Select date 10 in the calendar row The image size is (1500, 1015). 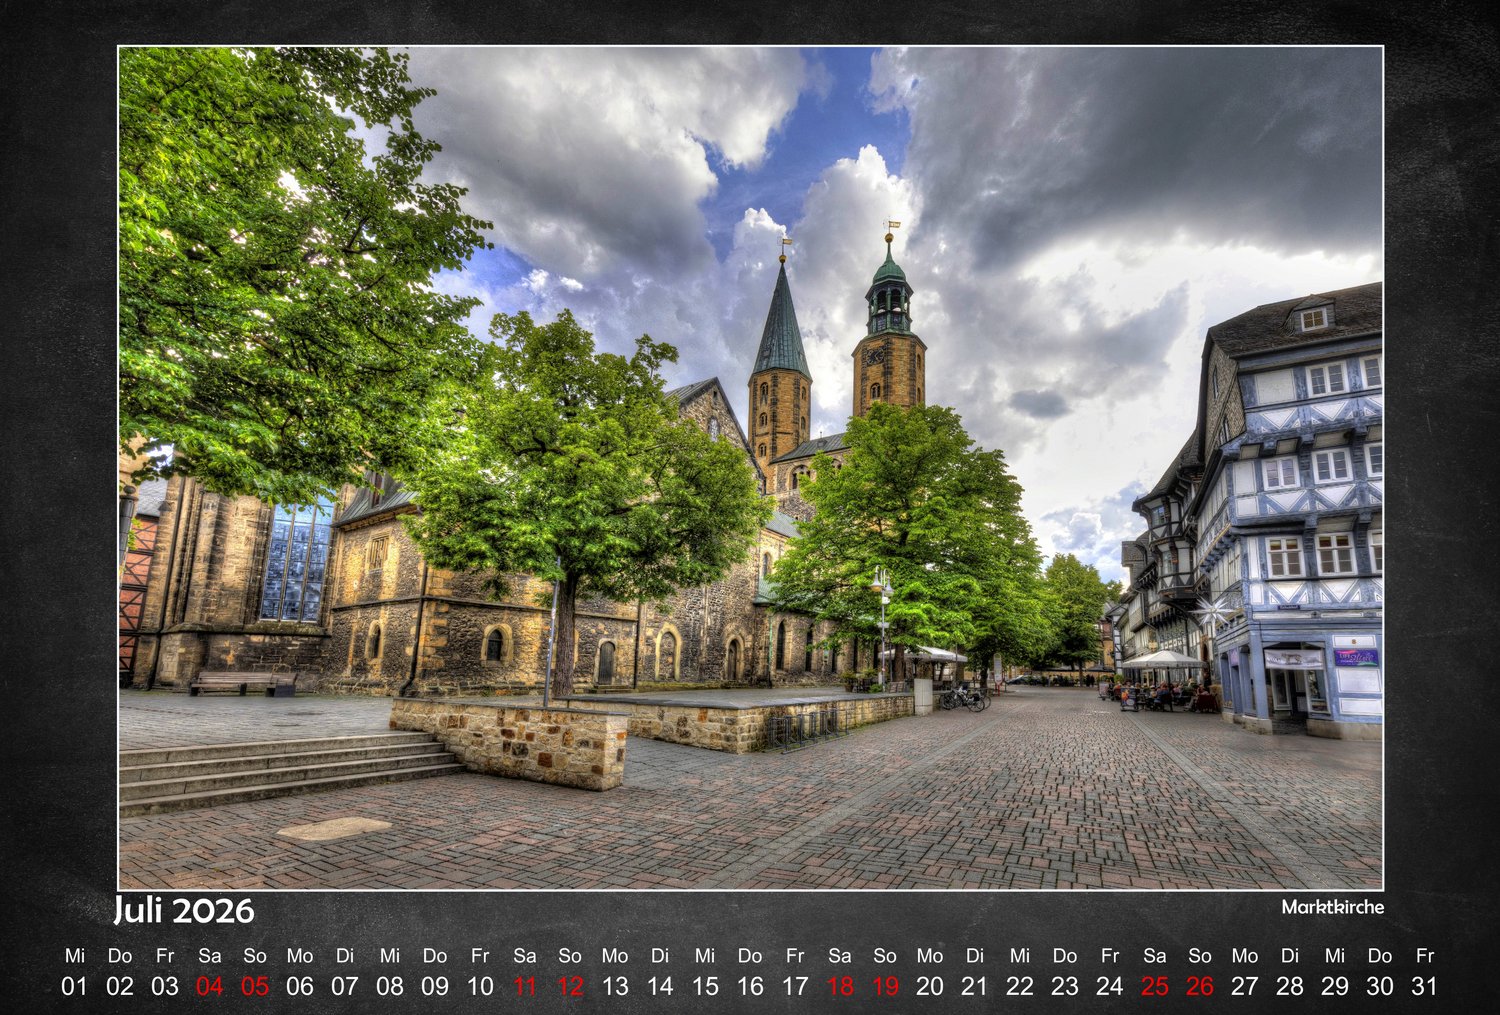click(480, 986)
